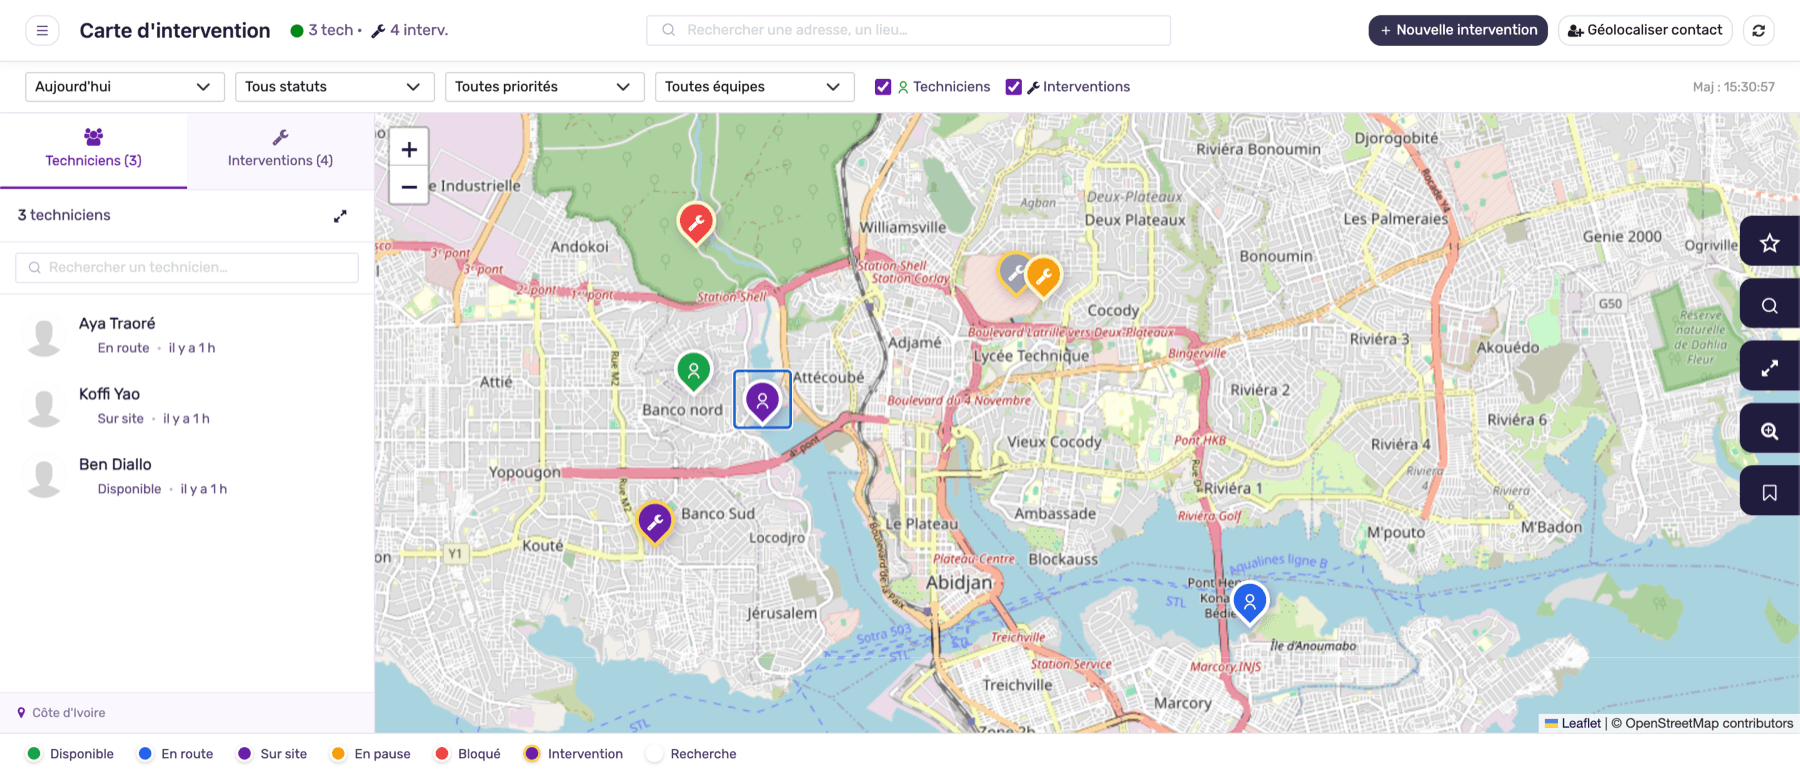
Task: Click the bookmark map side button
Action: tap(1769, 493)
